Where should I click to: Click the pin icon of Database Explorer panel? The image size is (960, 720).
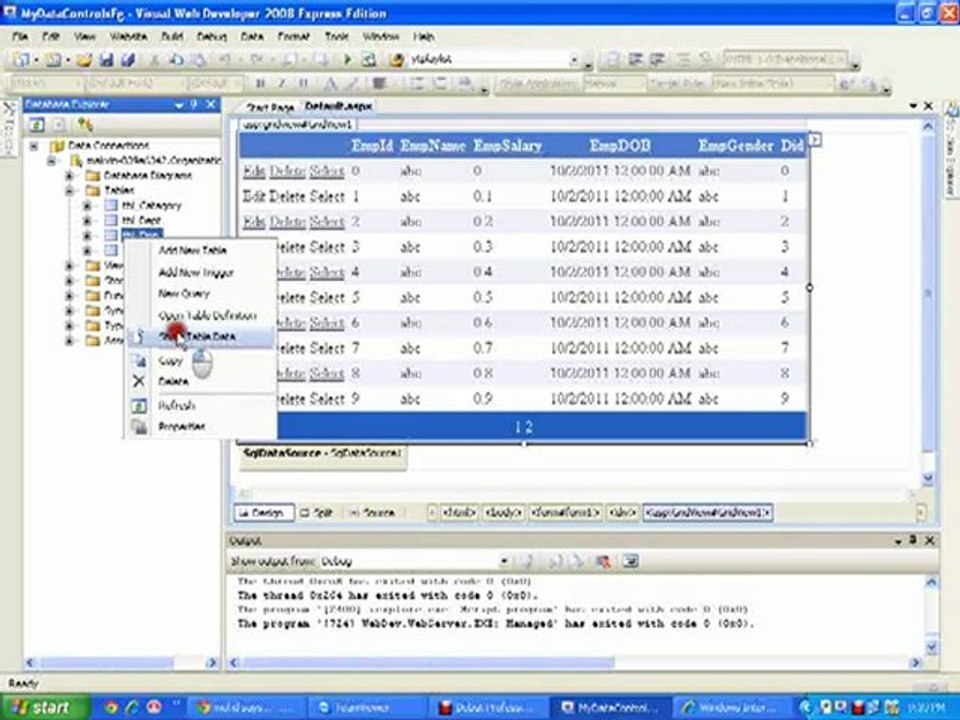194,105
